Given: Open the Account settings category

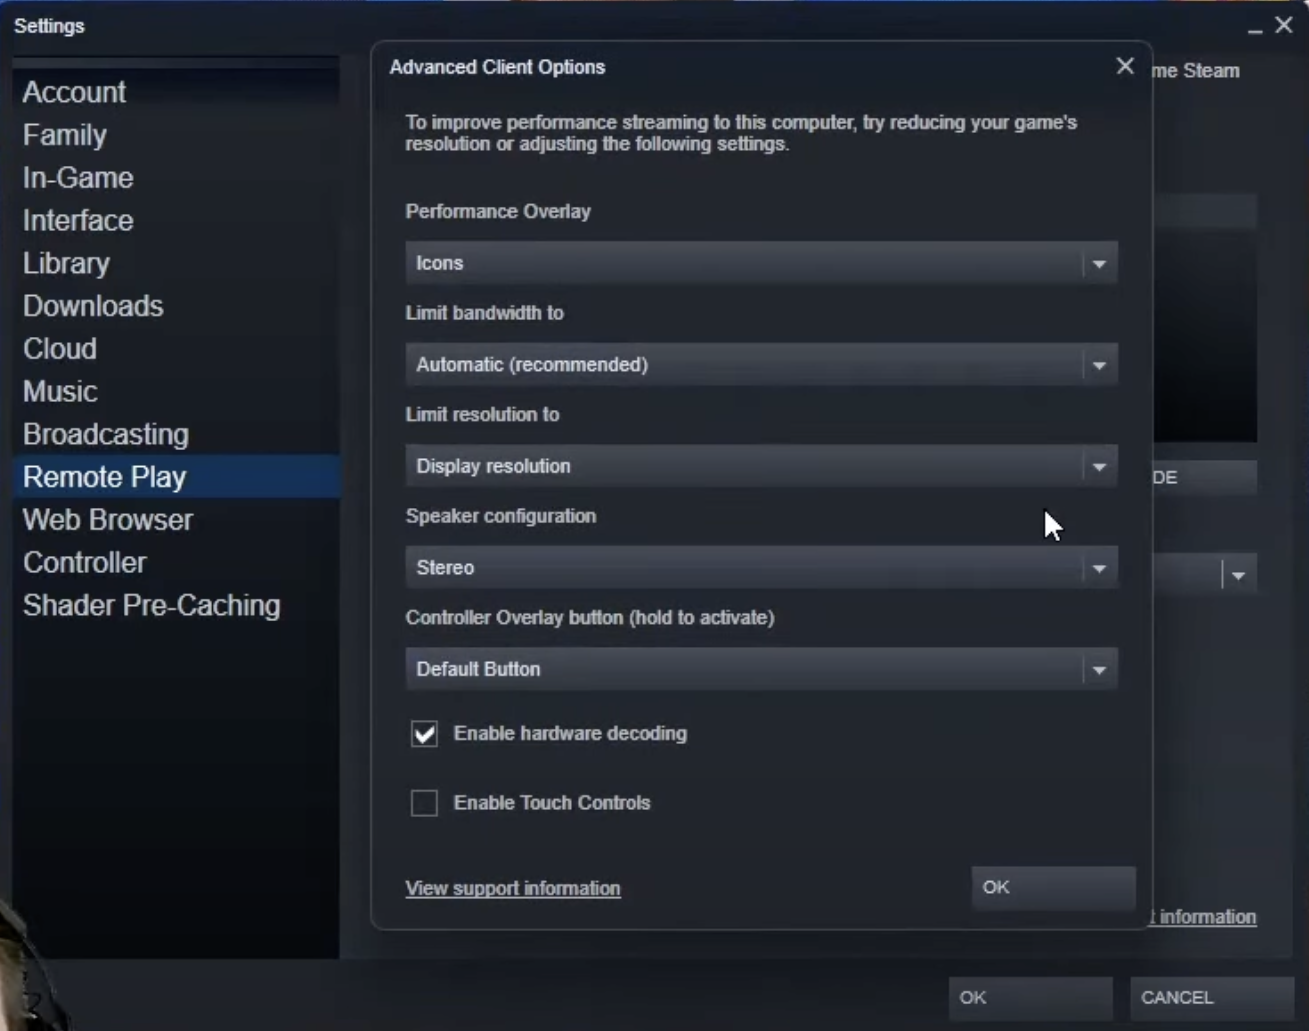Looking at the screenshot, I should [74, 92].
